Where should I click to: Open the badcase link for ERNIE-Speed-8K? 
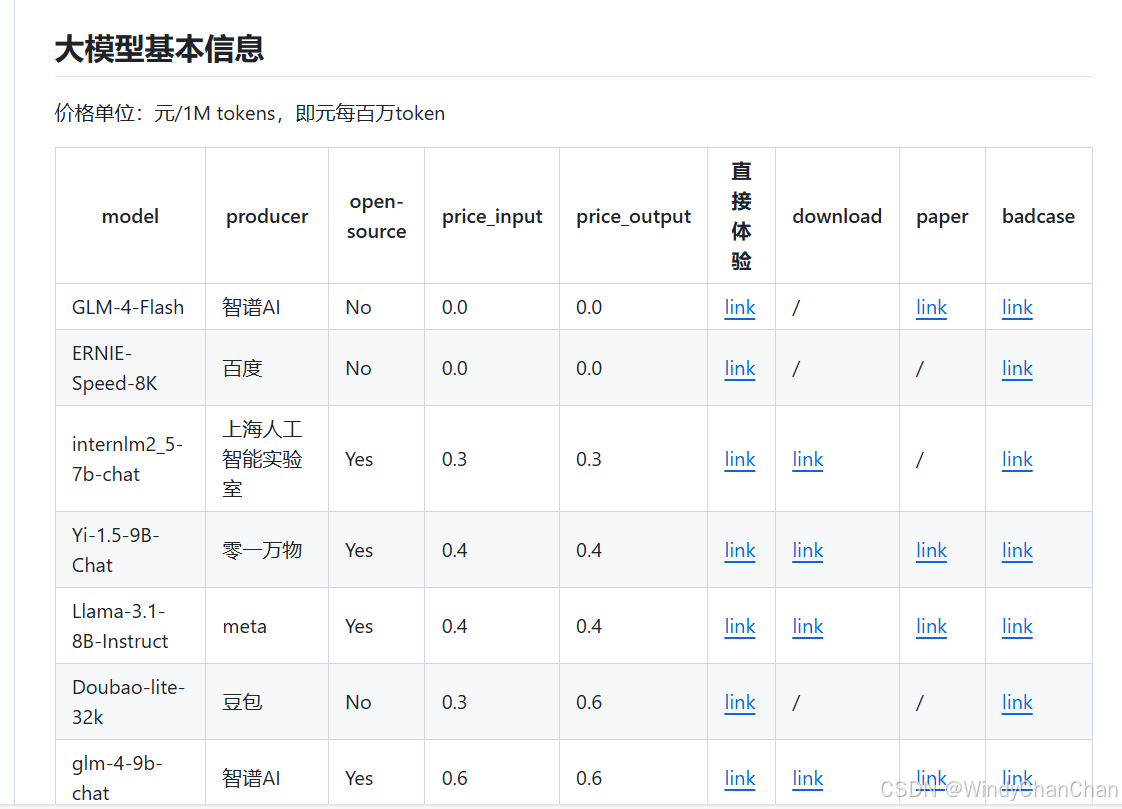[1017, 368]
